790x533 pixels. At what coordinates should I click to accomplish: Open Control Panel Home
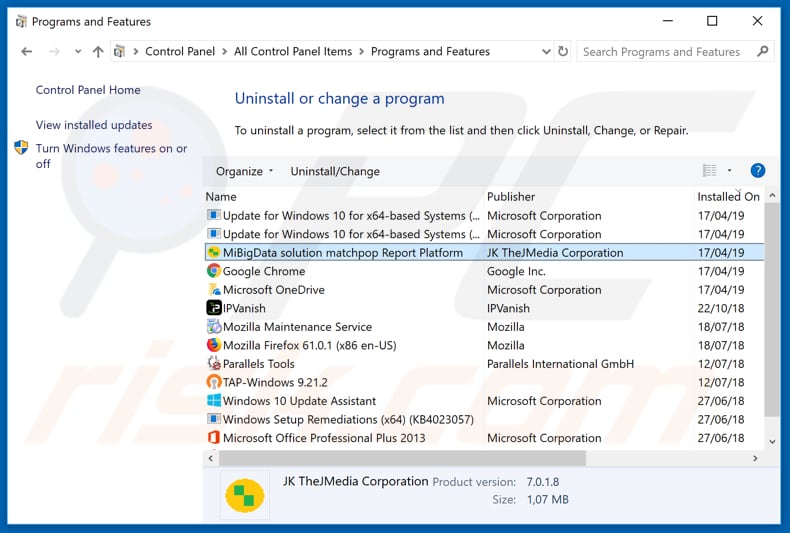tap(88, 90)
